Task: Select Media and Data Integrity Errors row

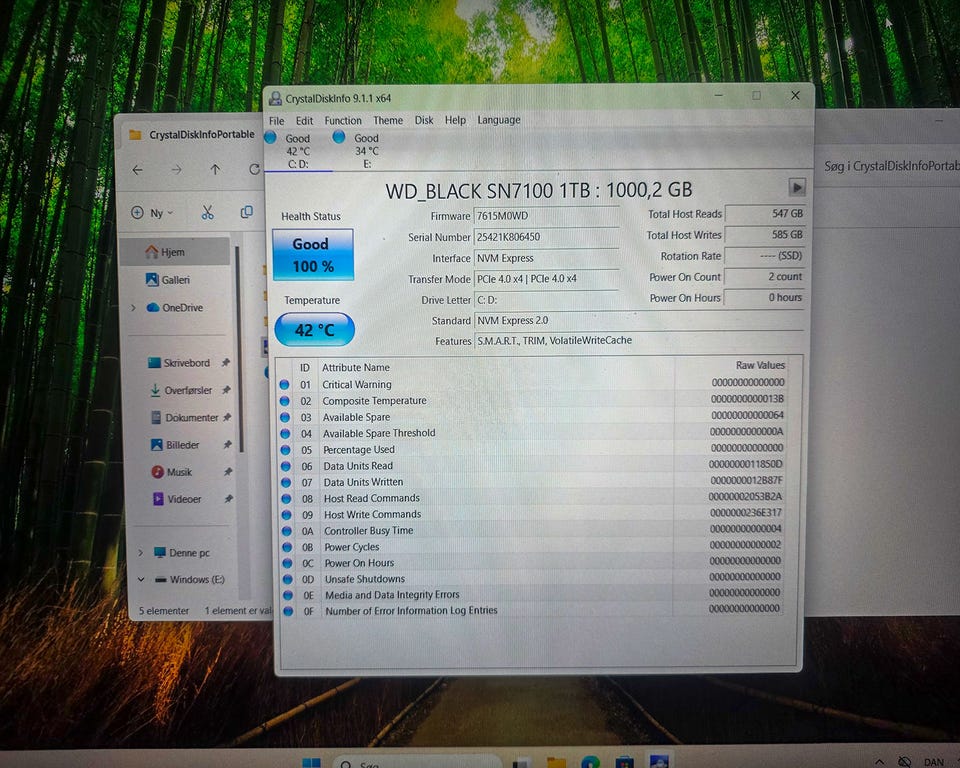Action: coord(531,595)
